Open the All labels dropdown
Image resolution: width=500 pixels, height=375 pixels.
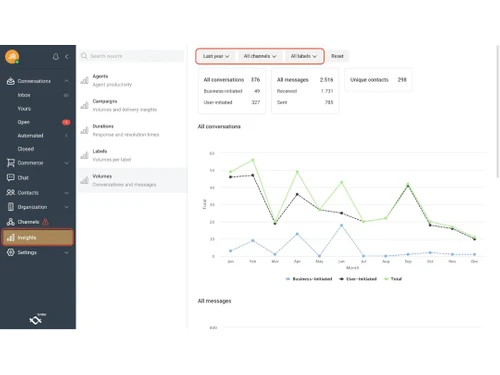[x=304, y=56]
